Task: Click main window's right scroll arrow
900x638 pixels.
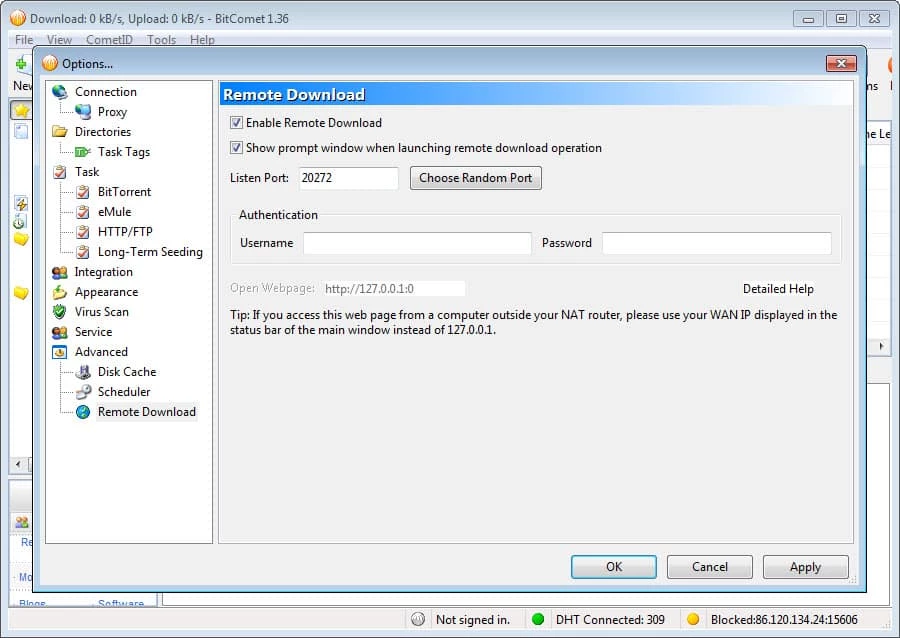Action: tap(881, 347)
